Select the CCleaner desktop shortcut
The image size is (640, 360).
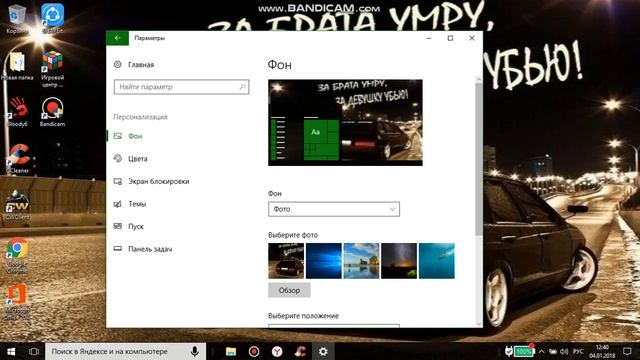click(17, 158)
